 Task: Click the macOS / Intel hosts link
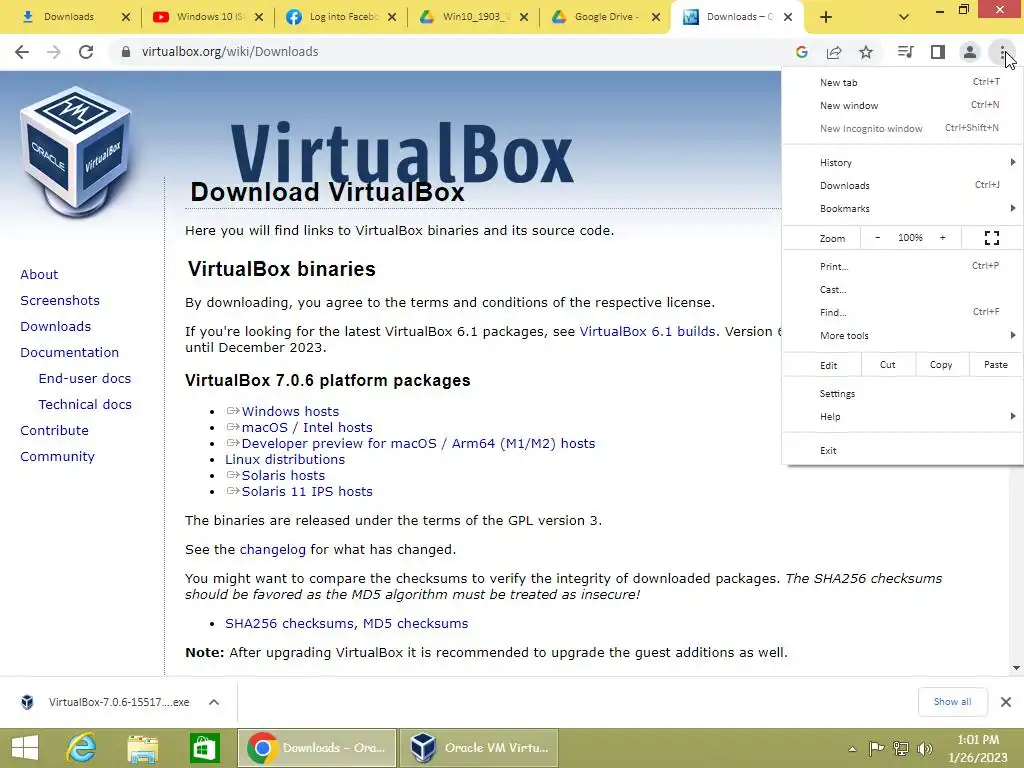click(x=307, y=427)
